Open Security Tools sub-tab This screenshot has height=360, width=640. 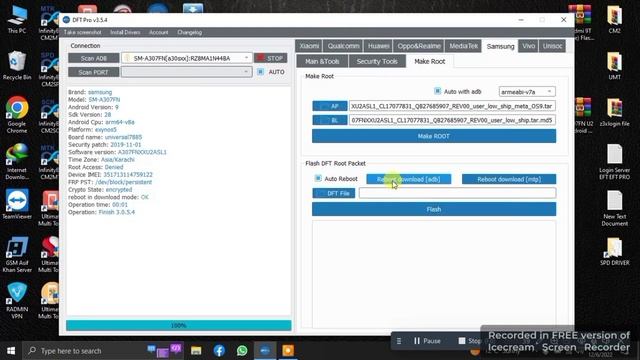pos(377,61)
